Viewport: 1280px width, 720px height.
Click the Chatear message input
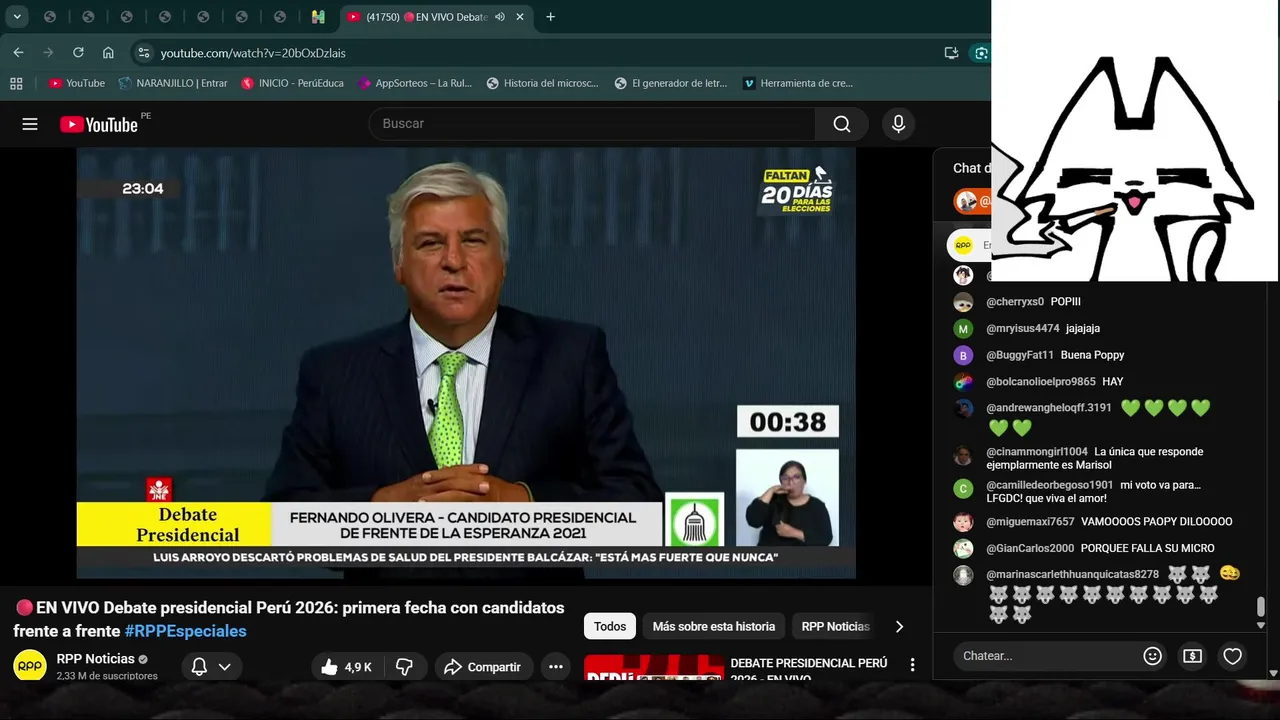tap(1046, 656)
